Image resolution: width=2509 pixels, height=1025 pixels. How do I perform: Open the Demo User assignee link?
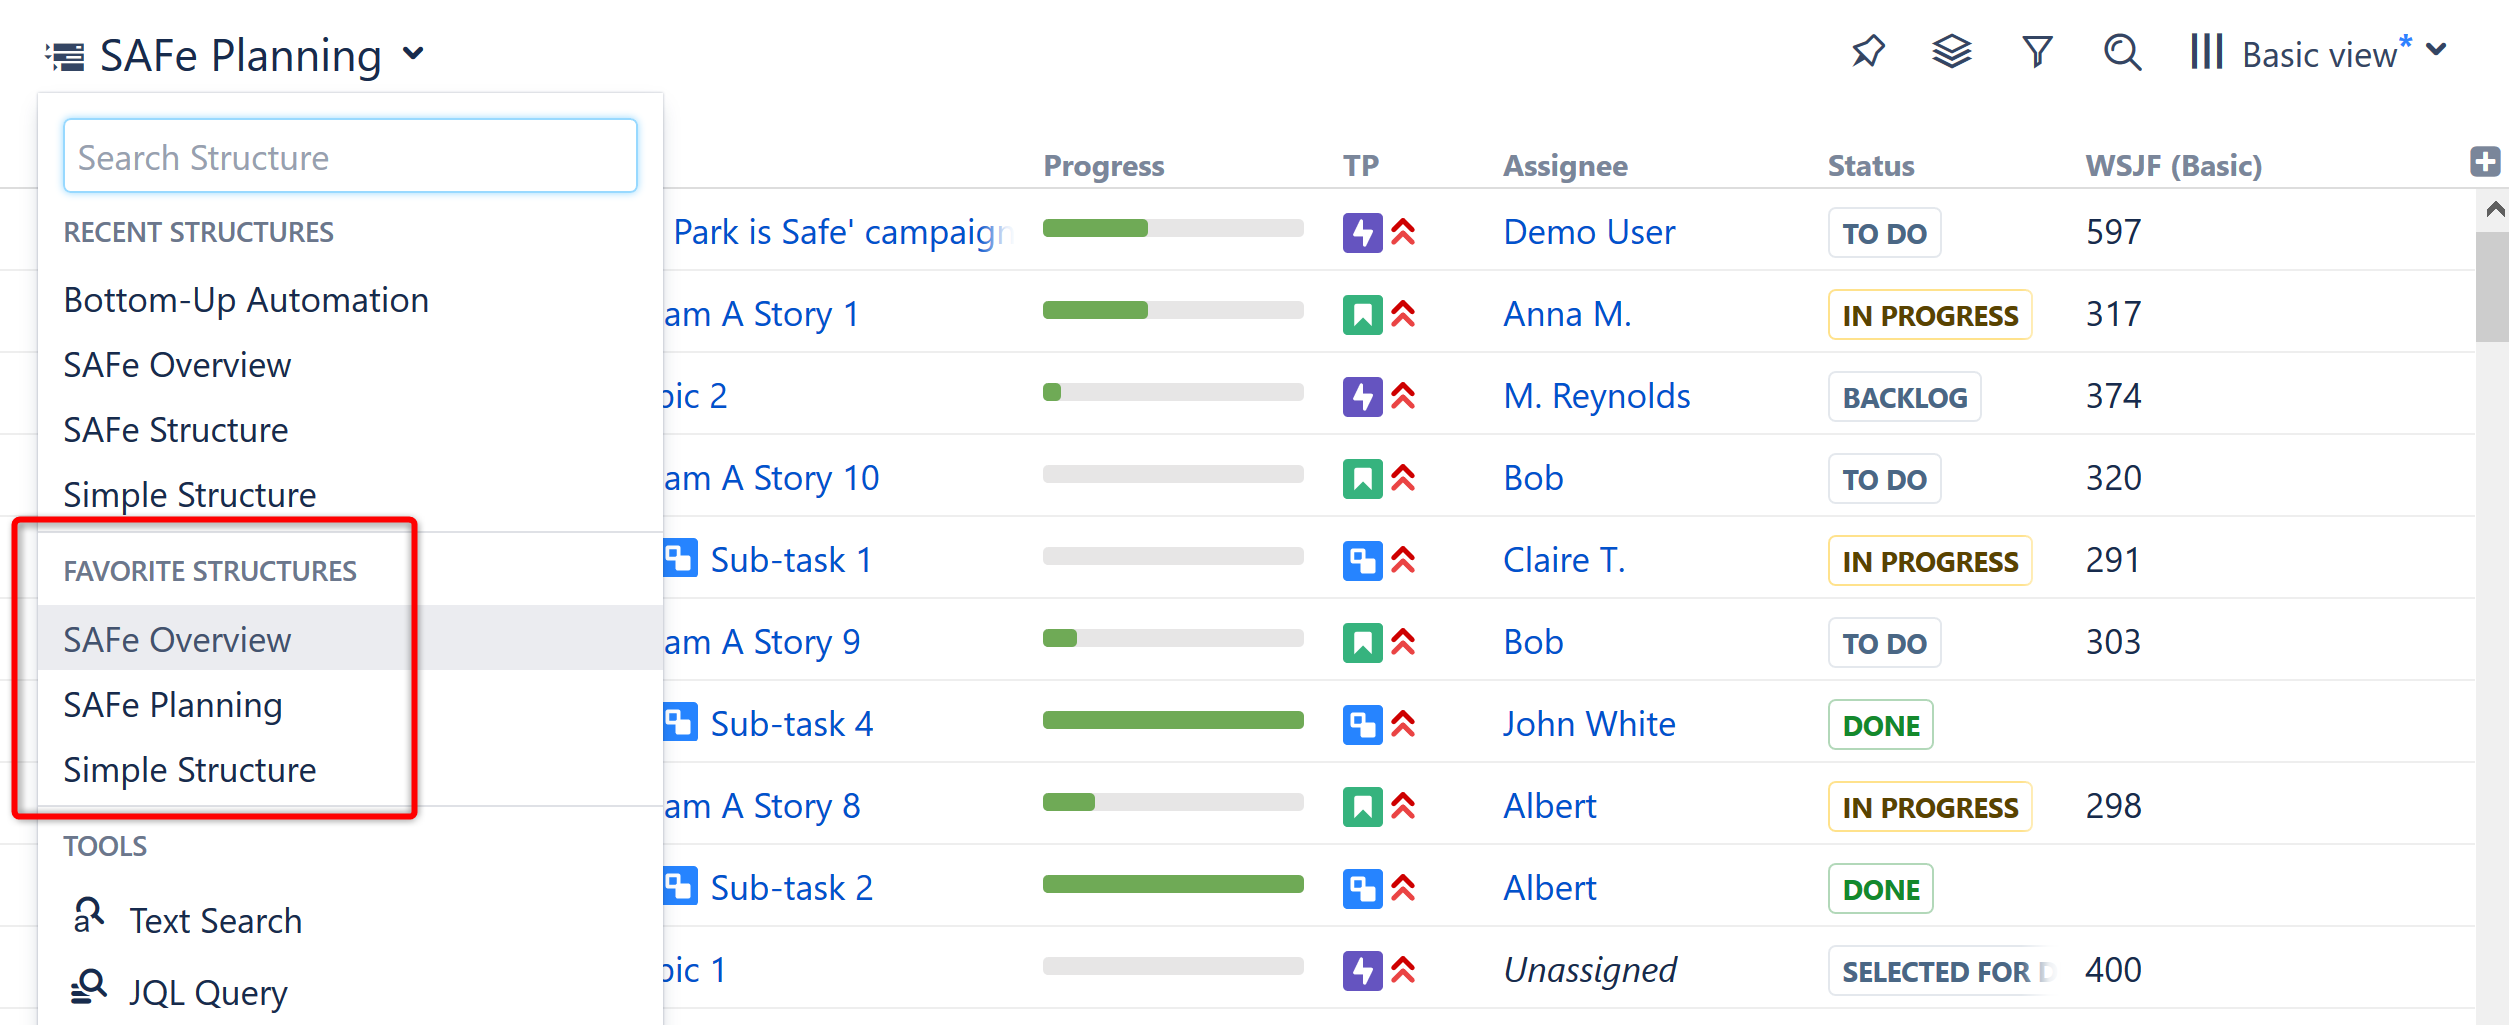click(1588, 232)
